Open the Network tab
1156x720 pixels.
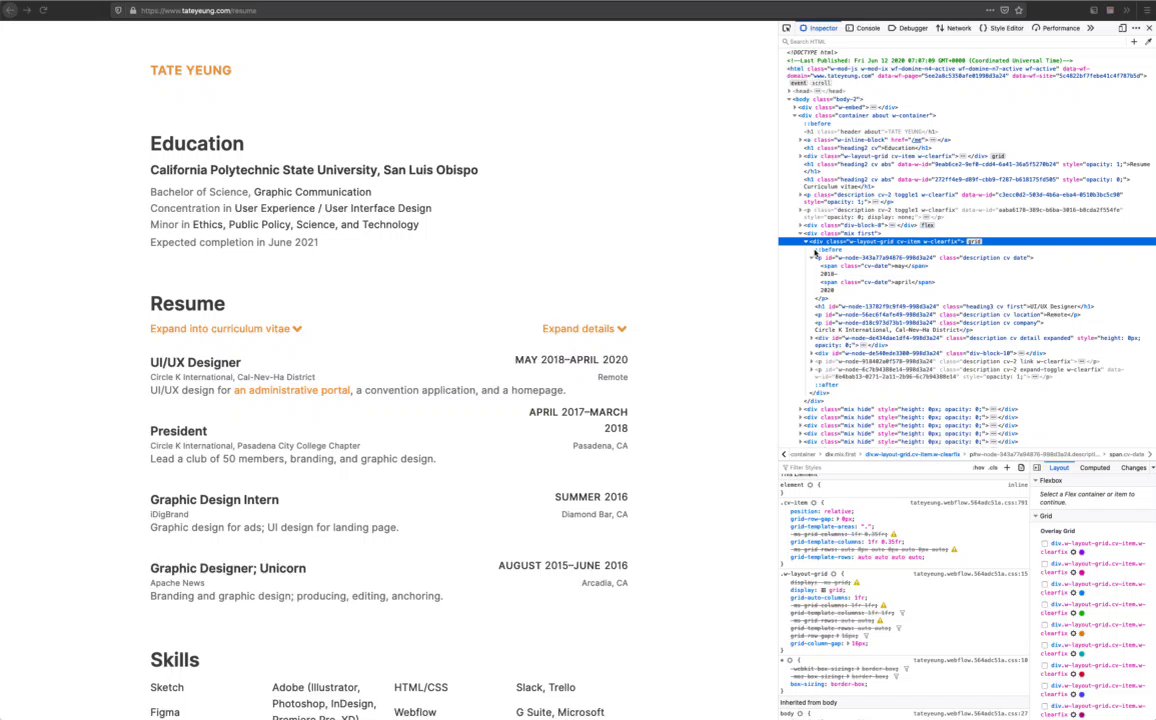click(x=953, y=28)
